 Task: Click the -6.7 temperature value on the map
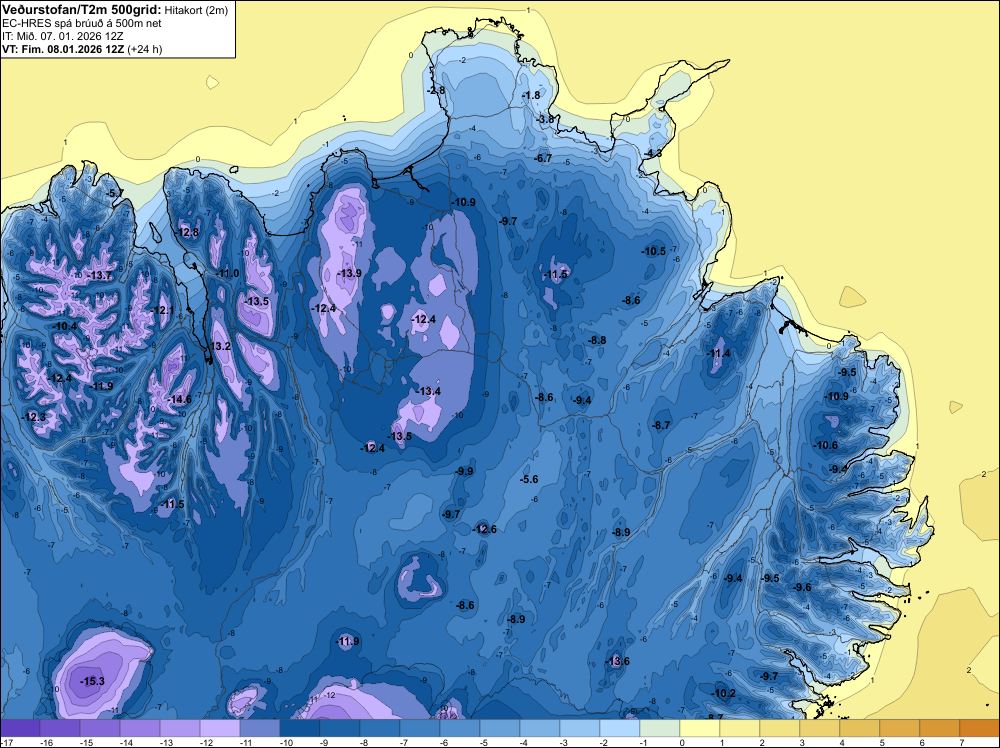coord(543,158)
